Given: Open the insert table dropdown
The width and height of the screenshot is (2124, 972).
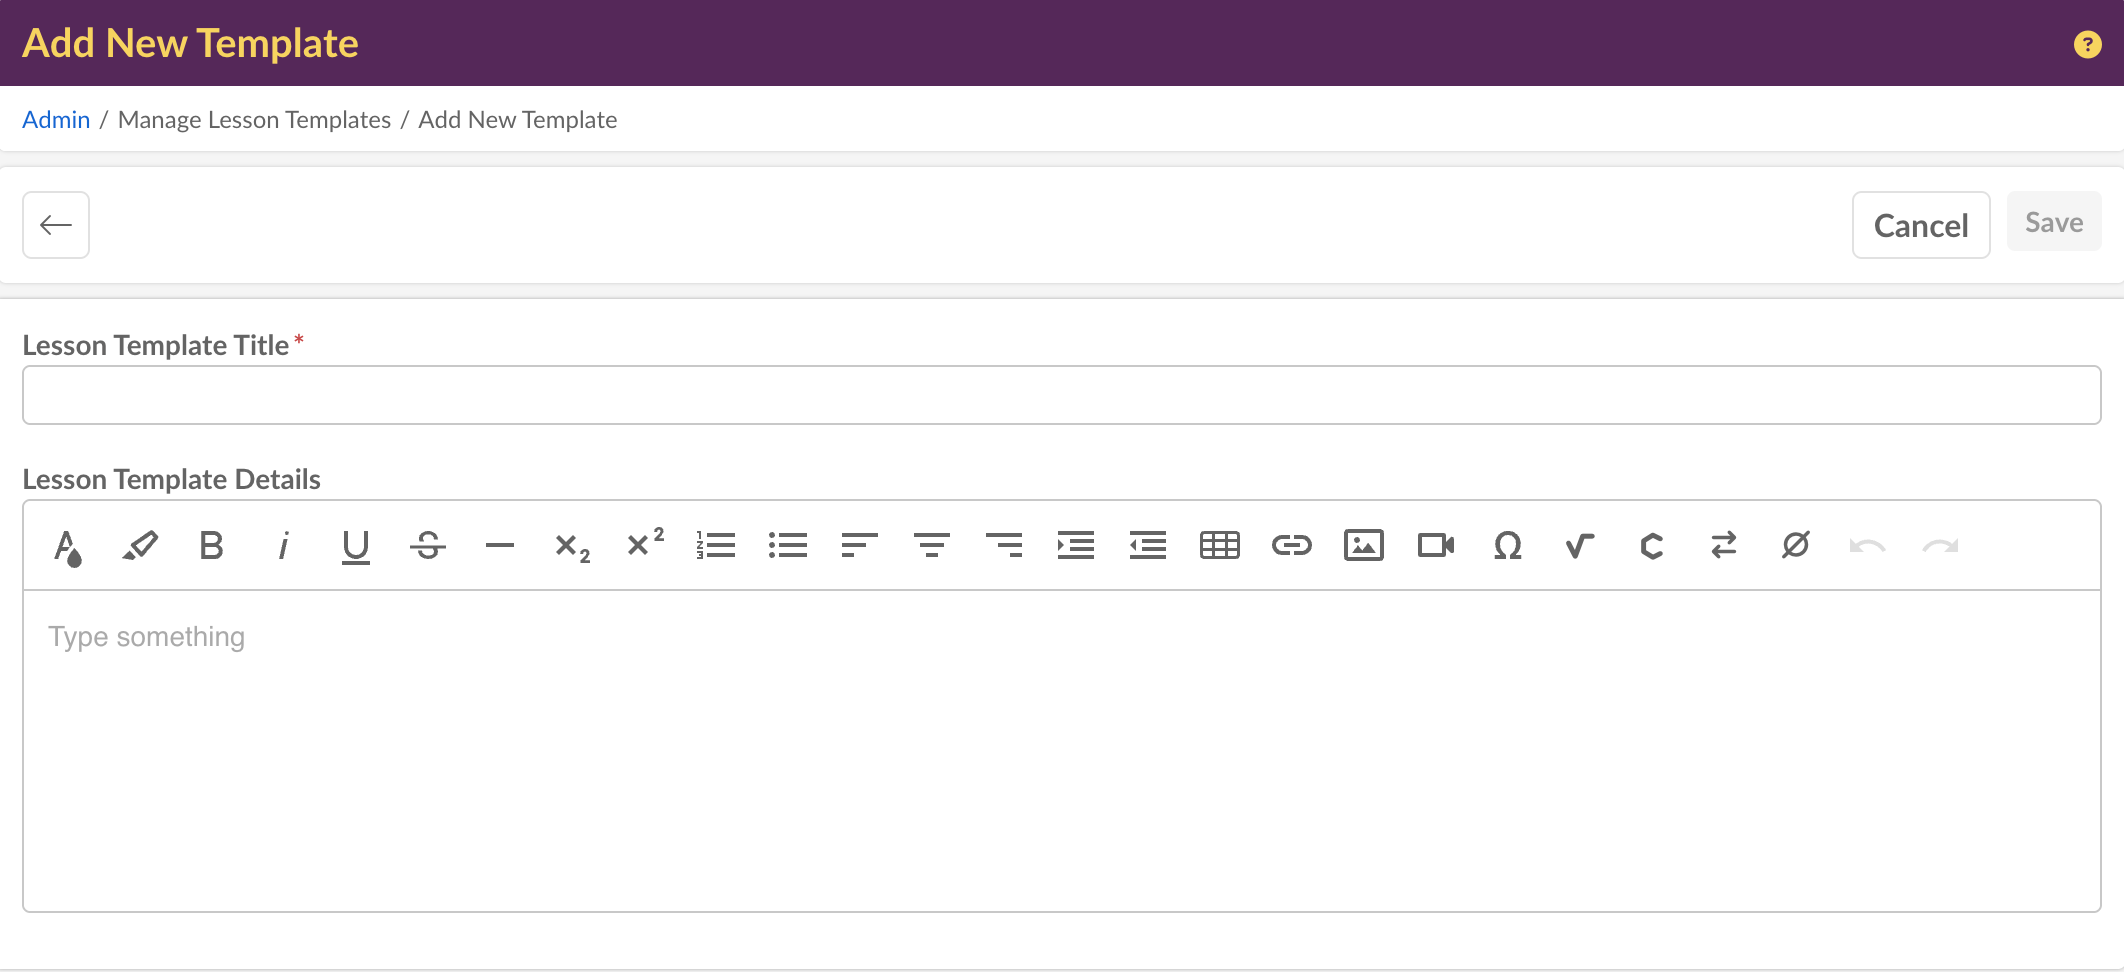Looking at the screenshot, I should (1219, 546).
